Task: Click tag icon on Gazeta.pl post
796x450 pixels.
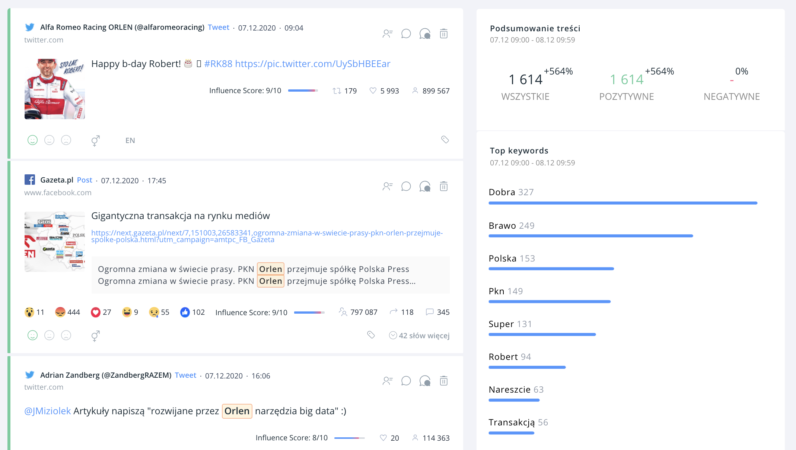Action: 371,336
